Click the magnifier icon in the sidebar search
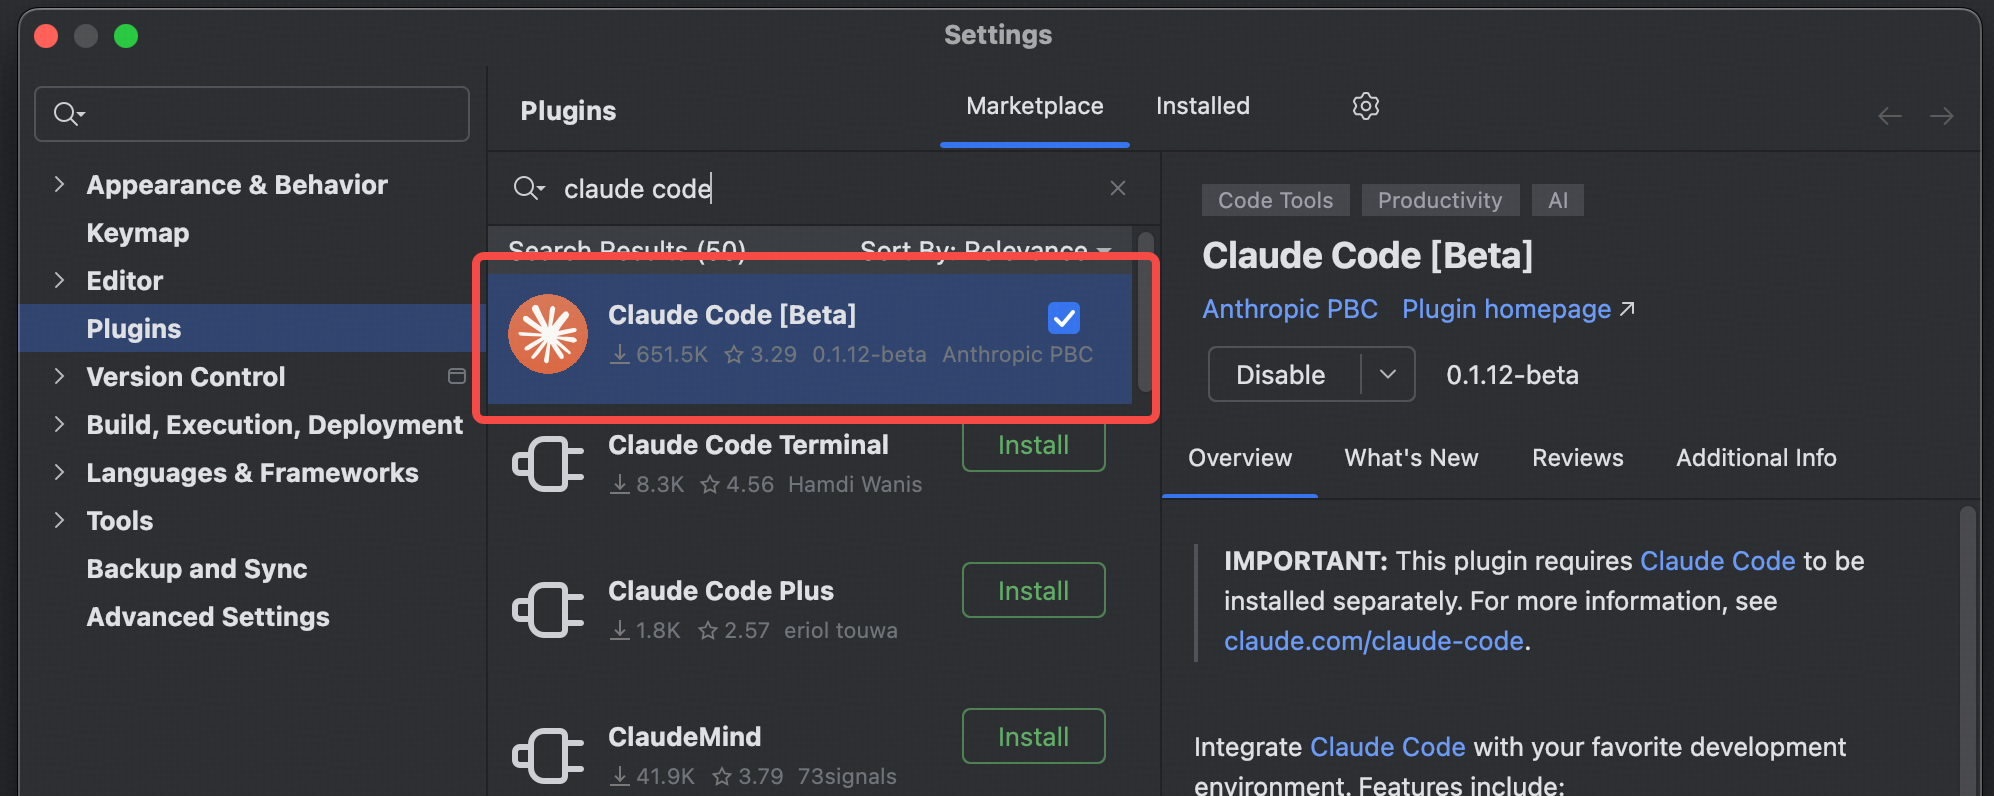Viewport: 1994px width, 796px height. tap(66, 113)
